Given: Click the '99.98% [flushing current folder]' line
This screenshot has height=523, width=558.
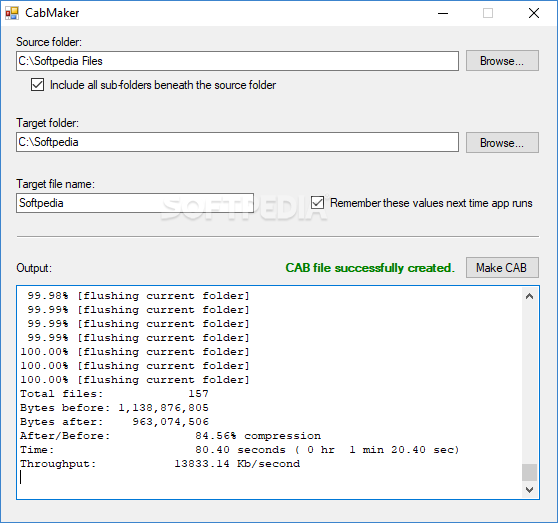Looking at the screenshot, I should coord(138,296).
